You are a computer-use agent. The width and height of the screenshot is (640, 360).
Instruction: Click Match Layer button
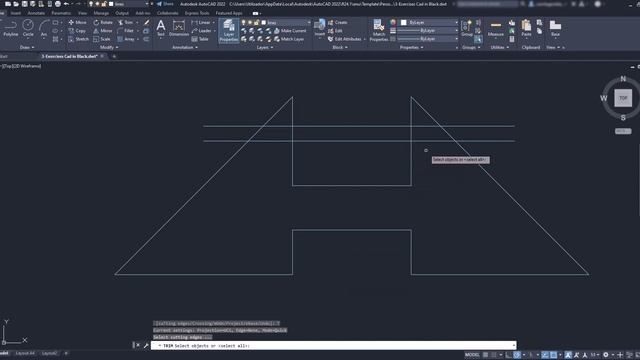point(289,39)
